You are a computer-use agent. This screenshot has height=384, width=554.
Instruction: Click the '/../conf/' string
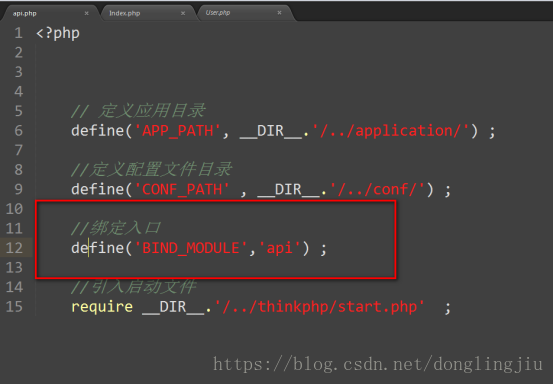(x=377, y=190)
